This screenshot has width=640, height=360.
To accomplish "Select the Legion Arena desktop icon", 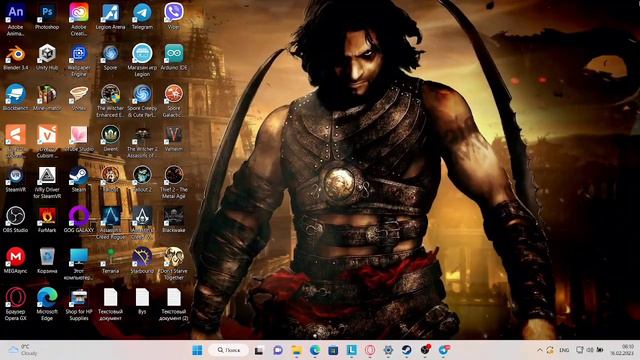I will 110,16.
